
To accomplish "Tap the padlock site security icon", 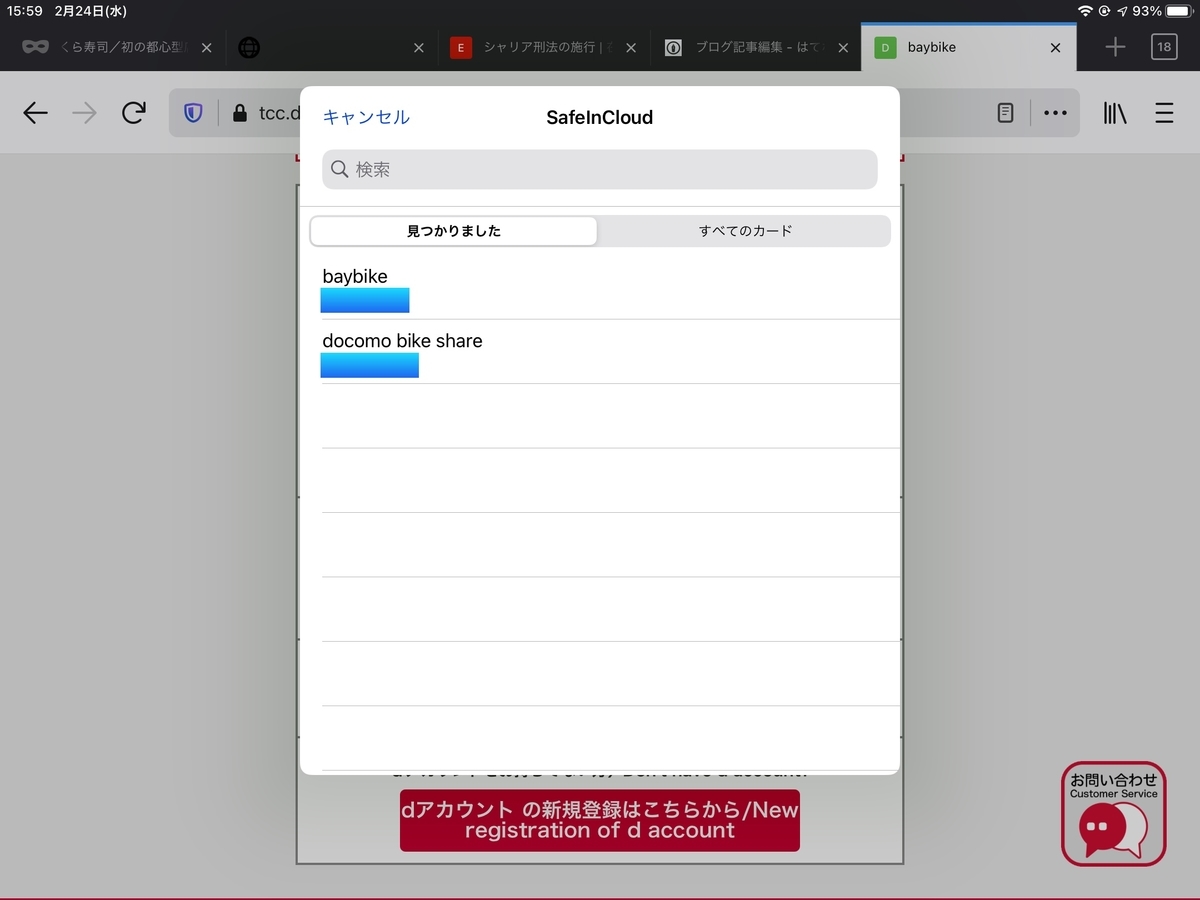I will [239, 114].
